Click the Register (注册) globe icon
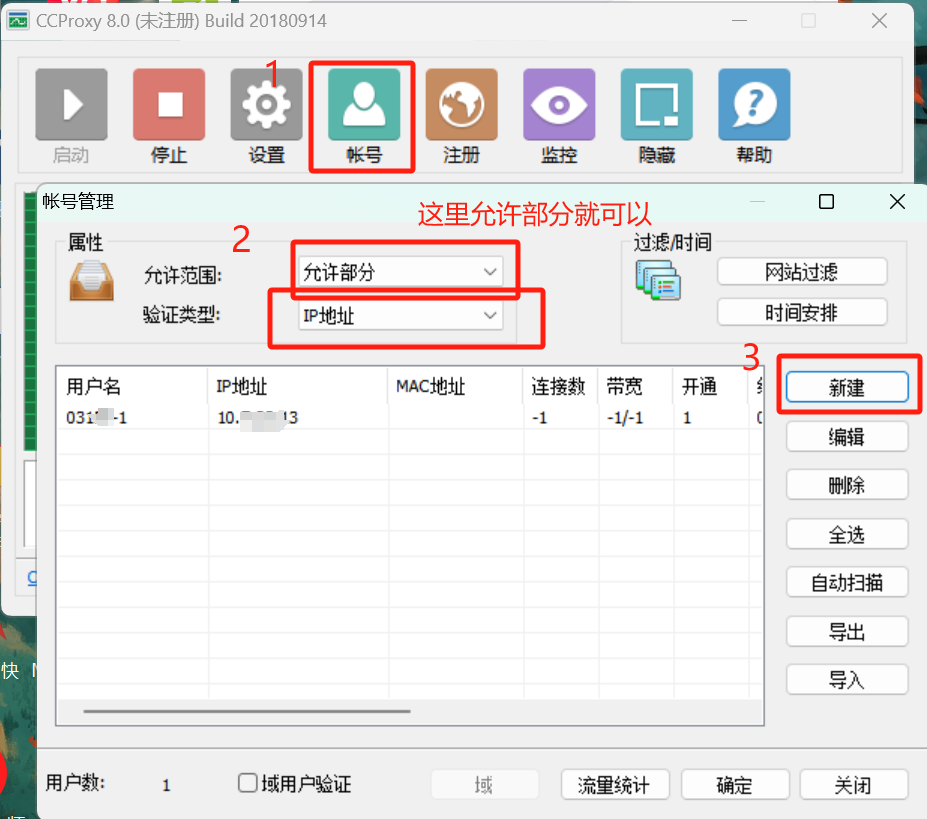927x819 pixels. [x=462, y=105]
